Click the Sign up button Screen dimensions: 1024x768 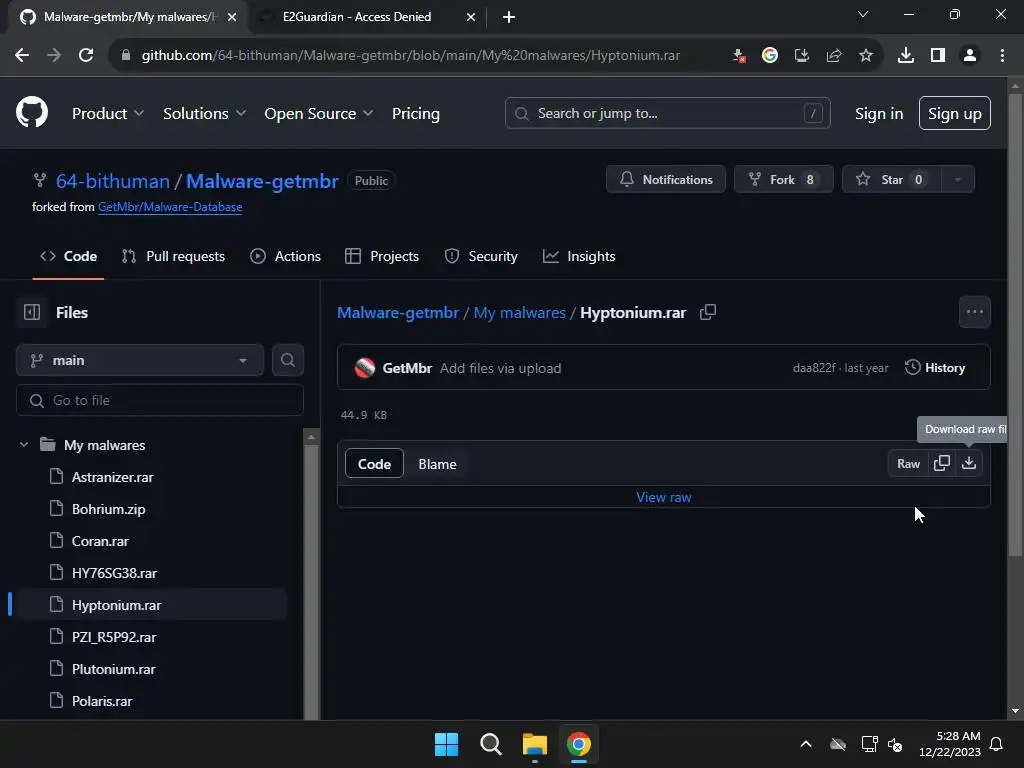click(954, 113)
